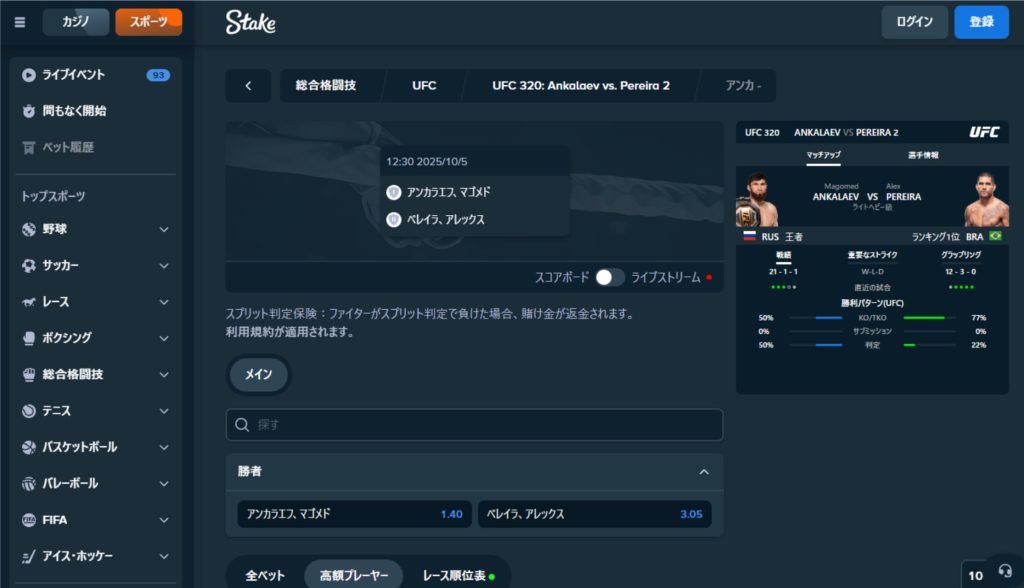Viewport: 1024px width, 588px height.
Task: Open the live events play icon
Action: pos(29,75)
